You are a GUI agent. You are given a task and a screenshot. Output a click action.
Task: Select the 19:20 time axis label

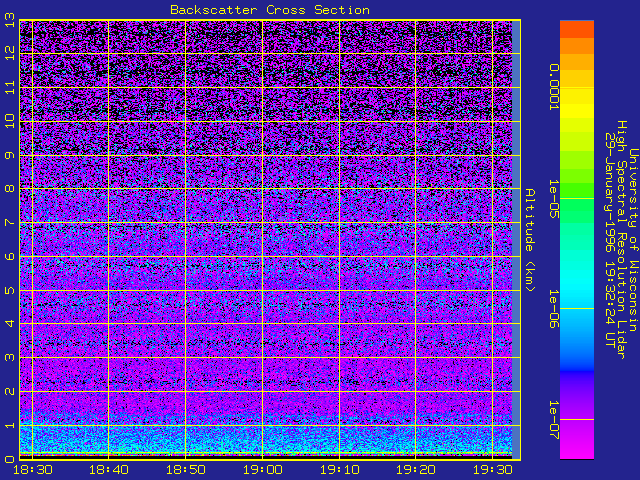tap(416, 470)
